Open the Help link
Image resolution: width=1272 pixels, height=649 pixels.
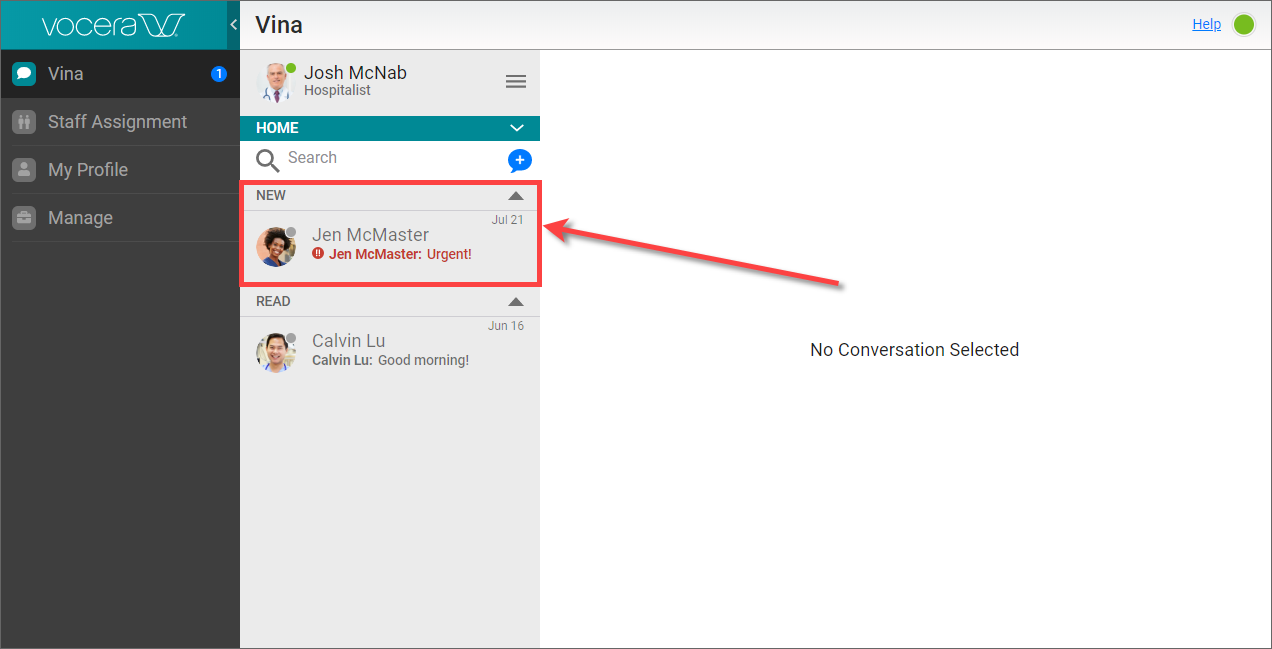[x=1207, y=23]
